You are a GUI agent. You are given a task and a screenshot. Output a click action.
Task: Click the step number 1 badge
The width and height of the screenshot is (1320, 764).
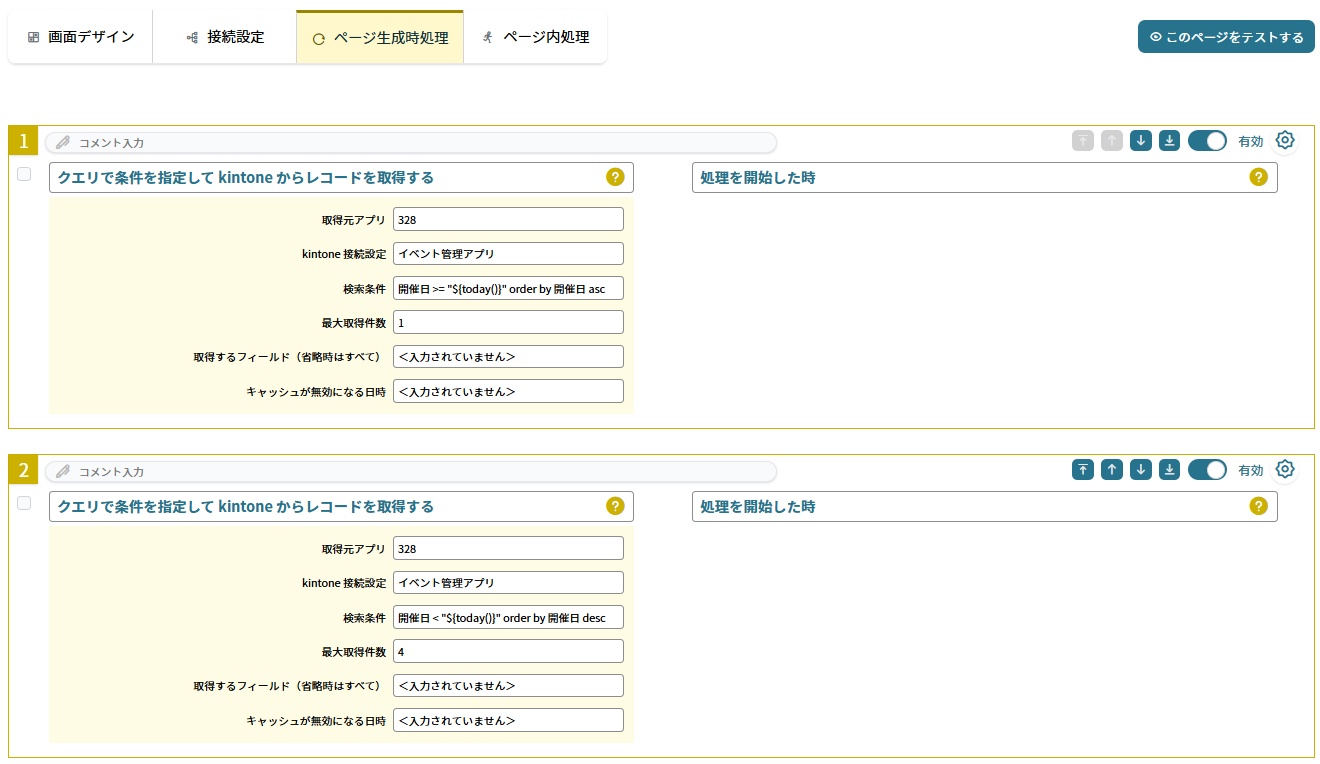[x=23, y=141]
